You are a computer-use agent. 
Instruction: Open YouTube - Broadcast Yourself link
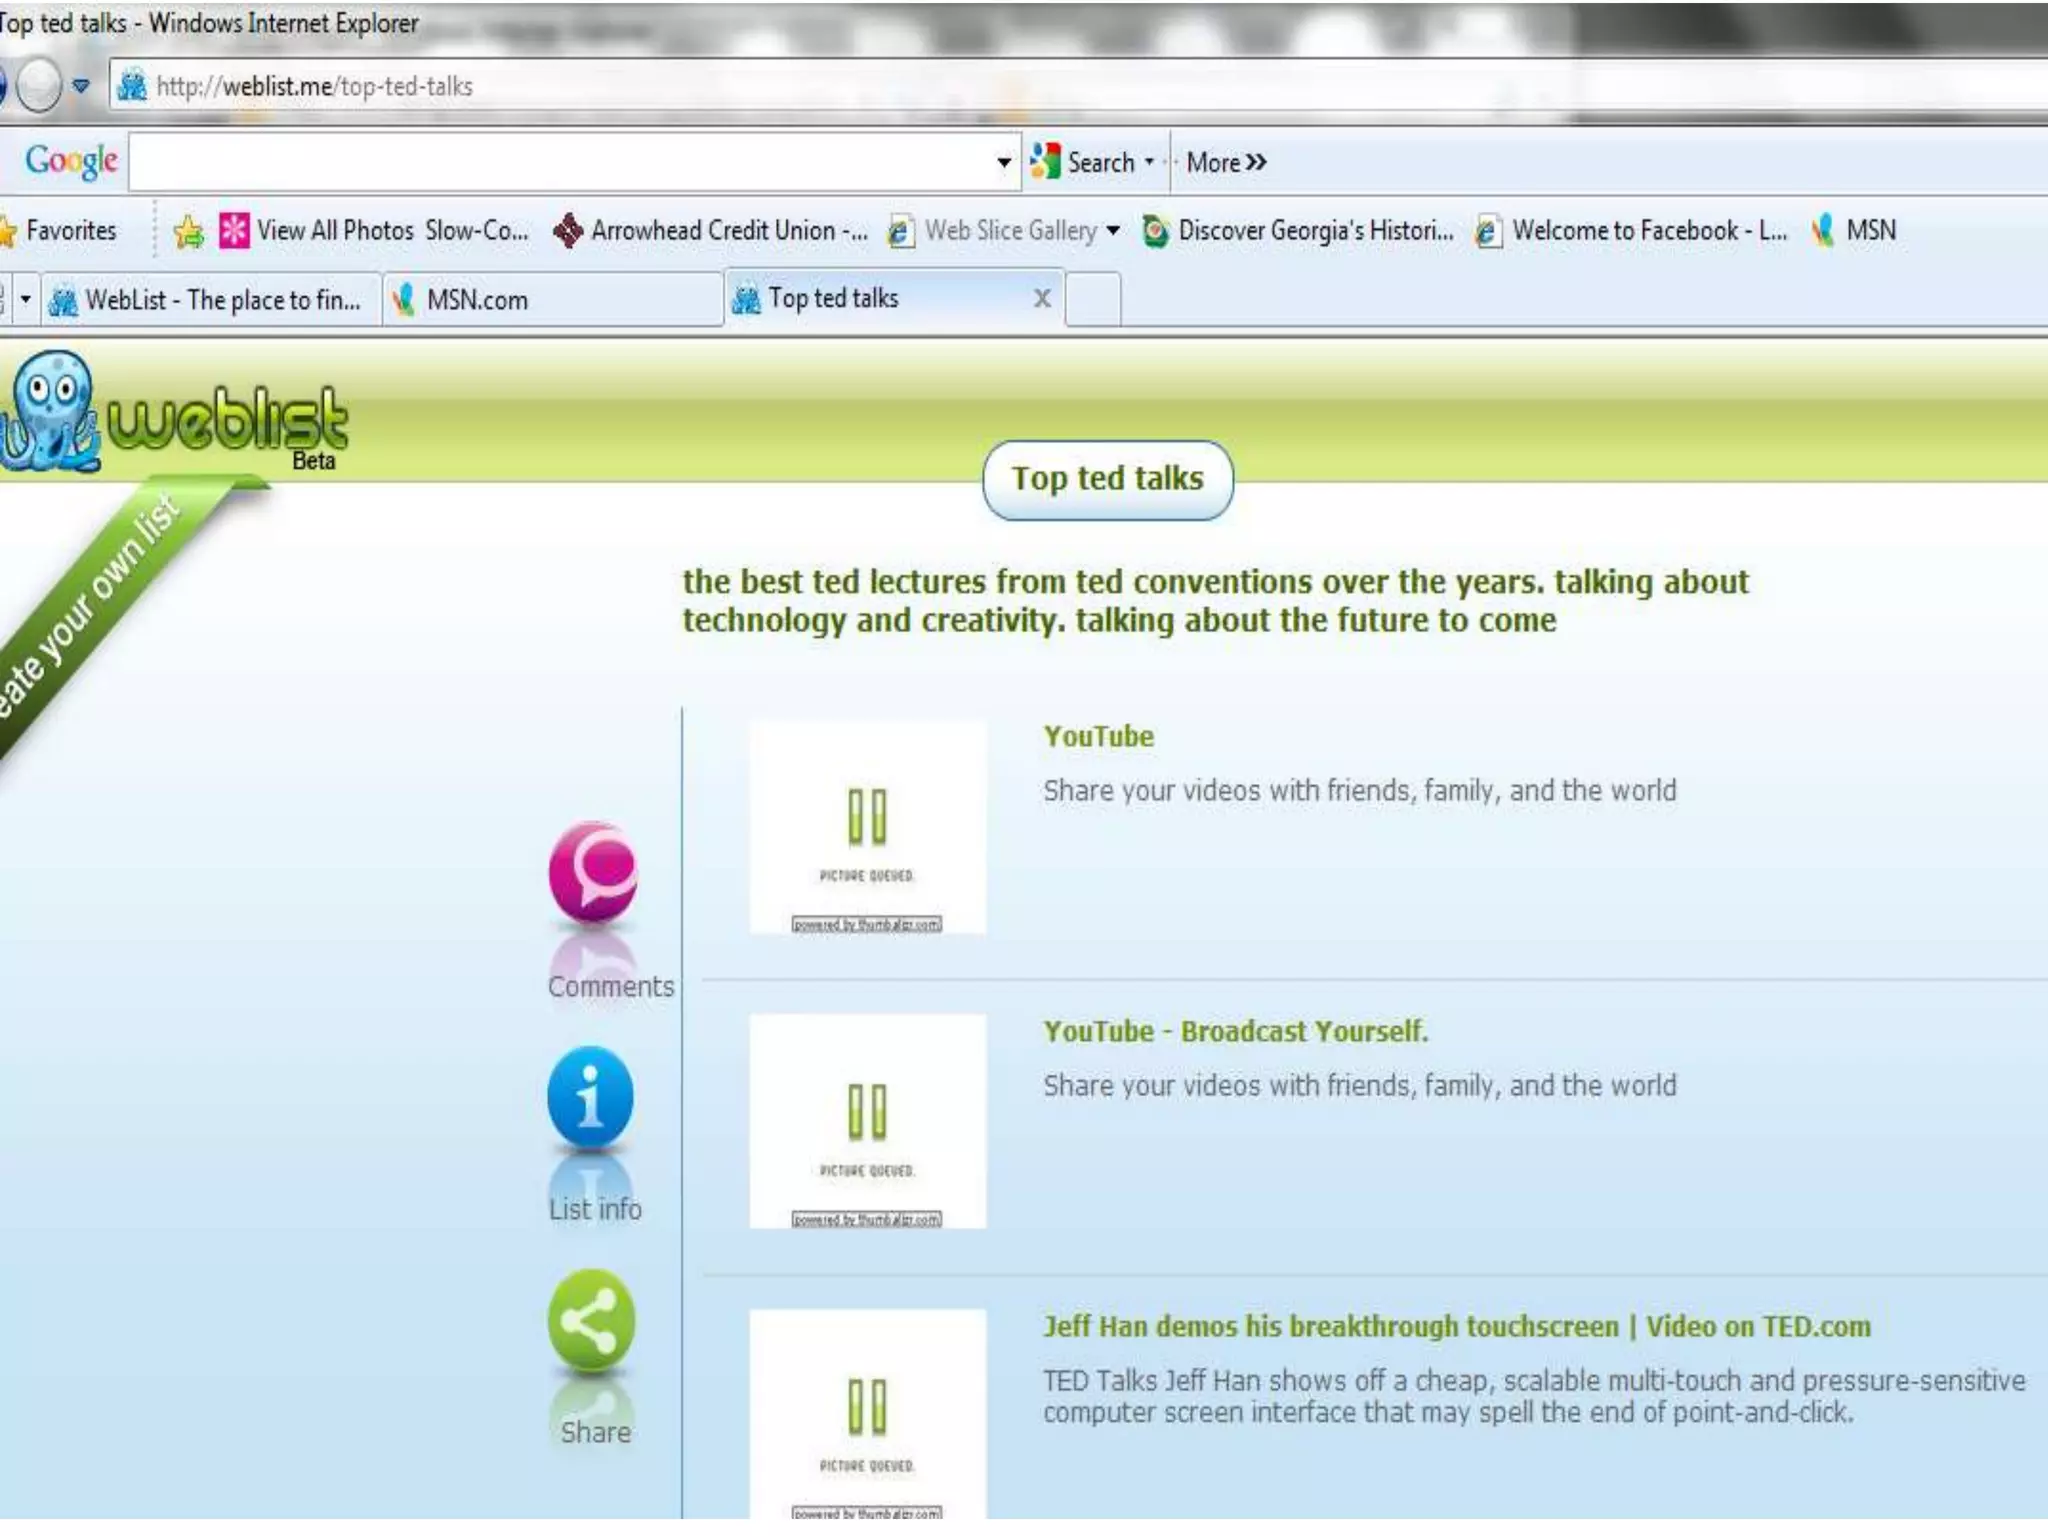(x=1235, y=1031)
